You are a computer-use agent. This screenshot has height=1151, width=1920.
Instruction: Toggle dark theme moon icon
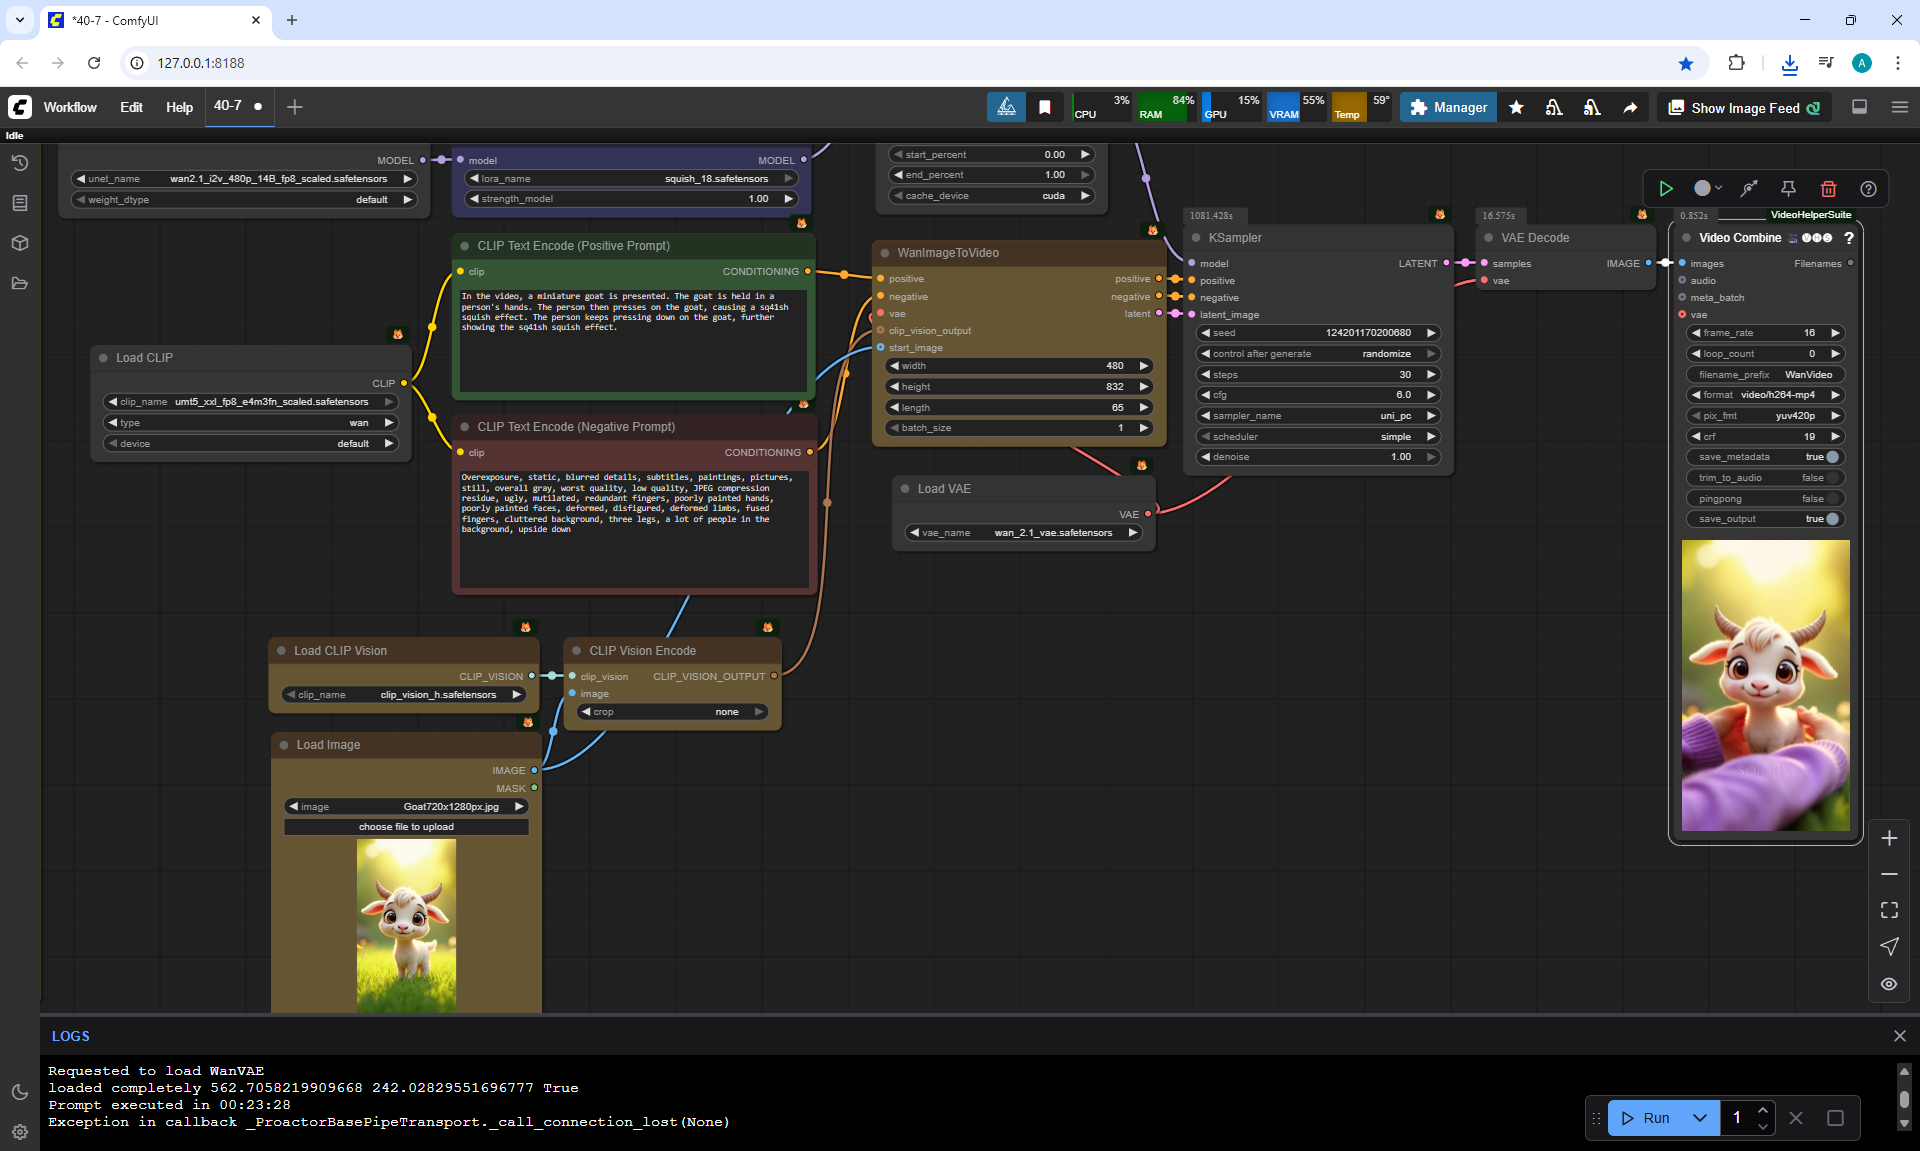click(x=19, y=1092)
